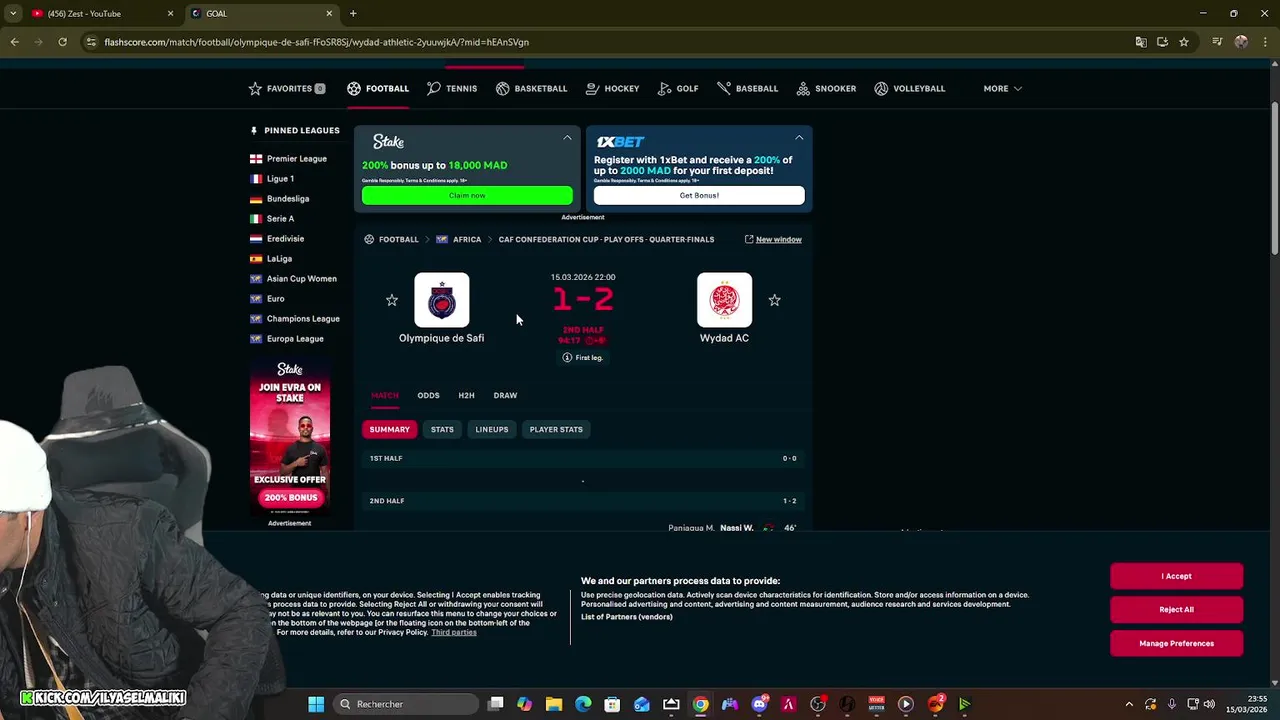Open the Windows Start menu
The image size is (1280, 720).
[316, 704]
